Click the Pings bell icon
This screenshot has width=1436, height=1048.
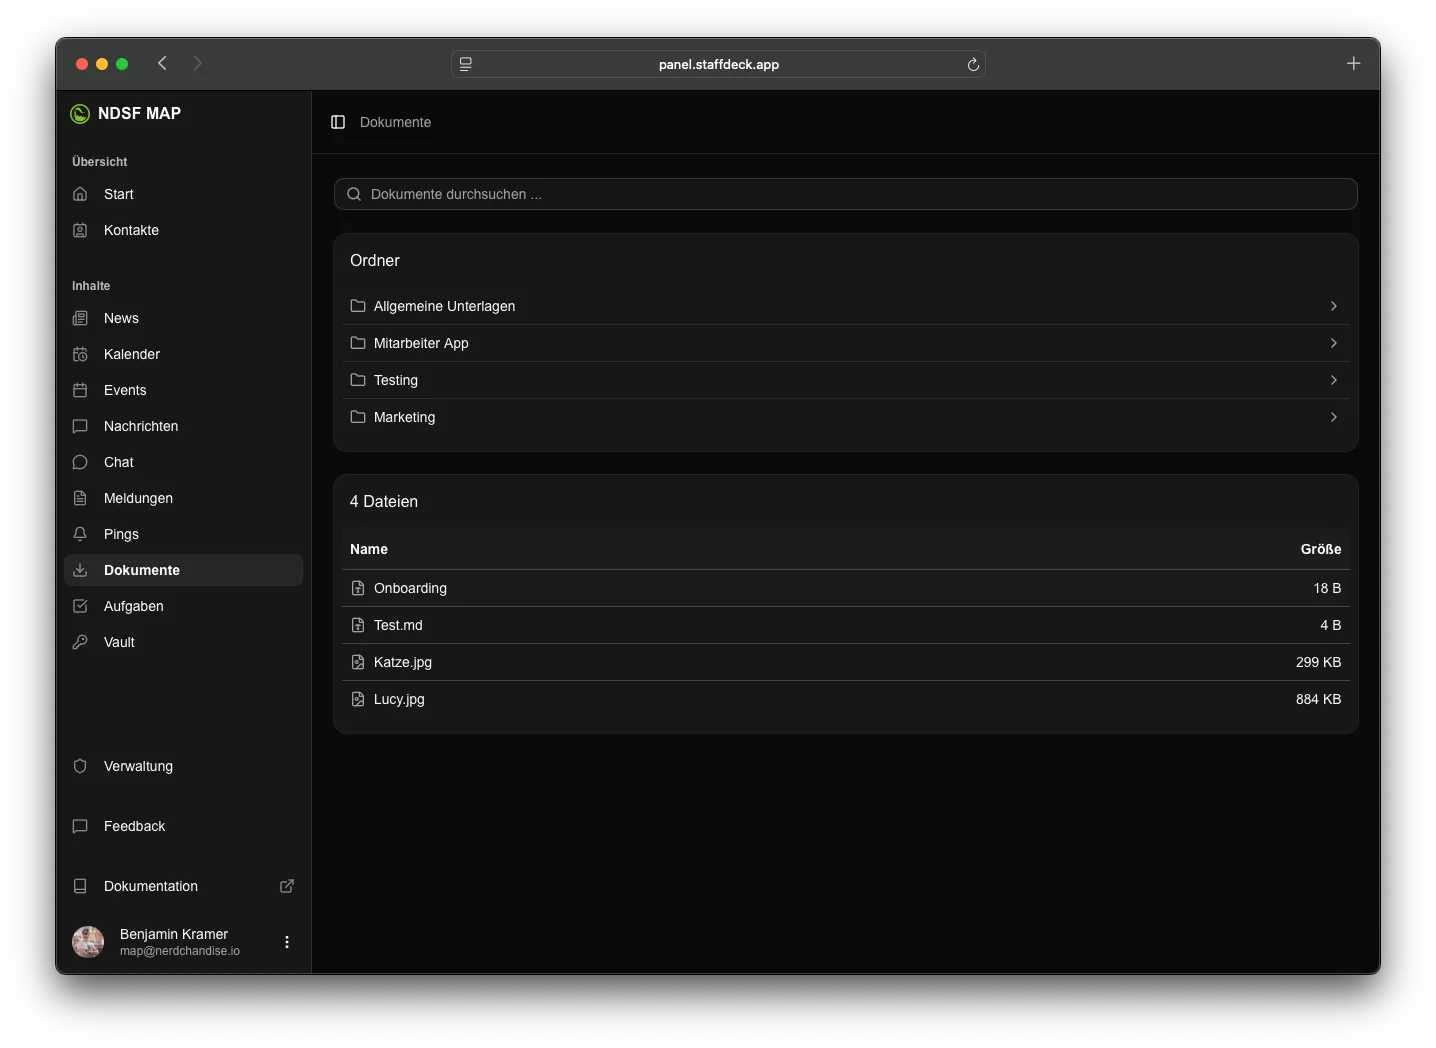80,534
